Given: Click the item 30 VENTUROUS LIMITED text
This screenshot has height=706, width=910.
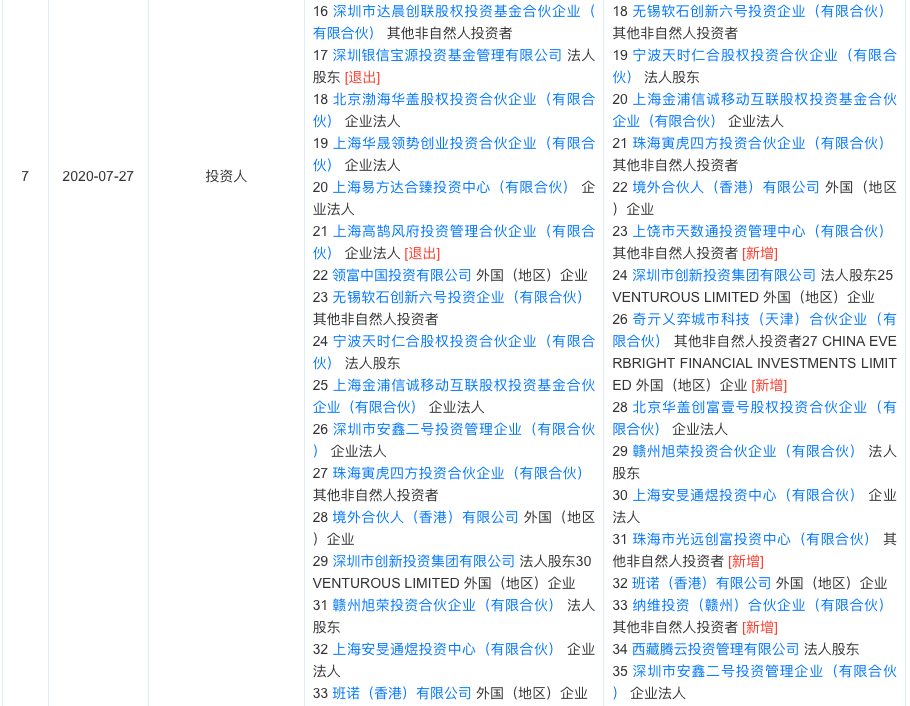Looking at the screenshot, I should [x=386, y=583].
